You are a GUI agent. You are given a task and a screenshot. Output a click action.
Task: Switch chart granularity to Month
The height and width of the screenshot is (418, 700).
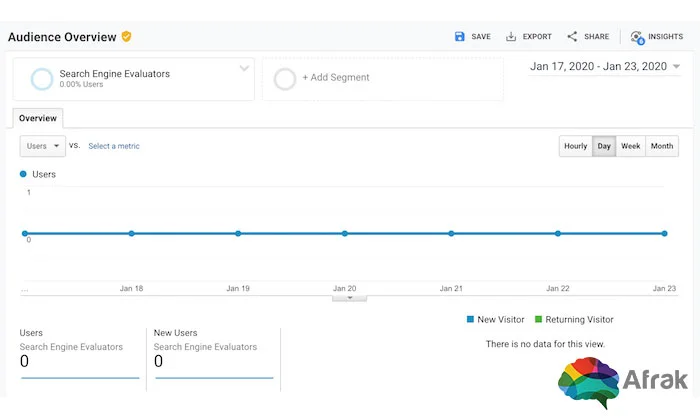[x=662, y=146]
